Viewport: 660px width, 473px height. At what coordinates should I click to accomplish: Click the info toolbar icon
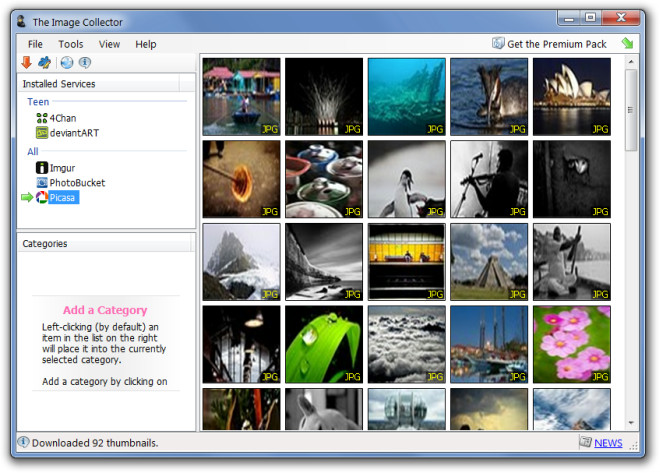pos(85,63)
